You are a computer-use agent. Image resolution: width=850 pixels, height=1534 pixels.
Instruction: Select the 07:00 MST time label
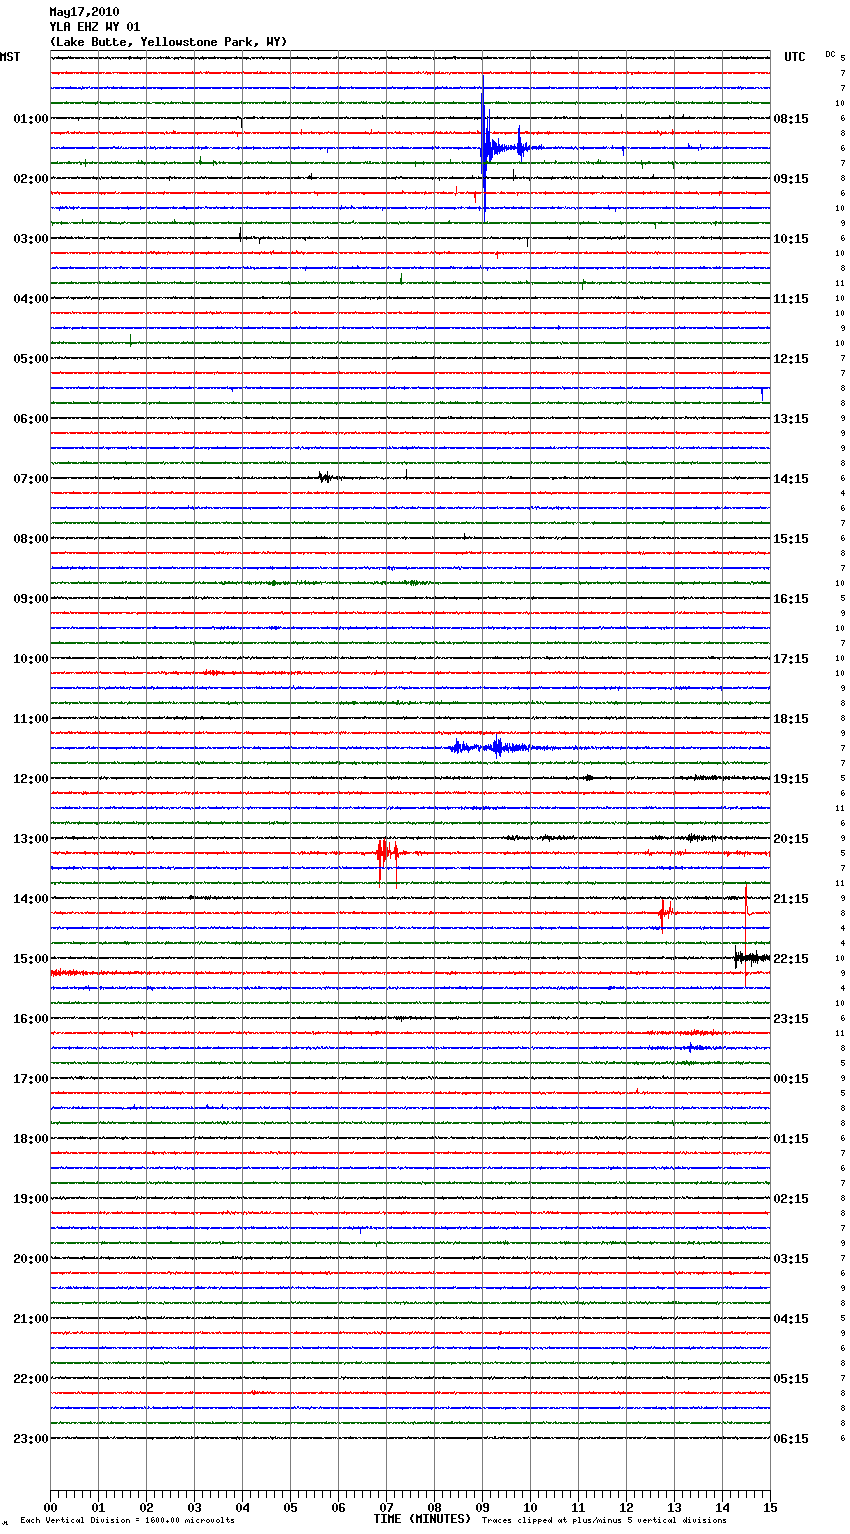[x=30, y=478]
